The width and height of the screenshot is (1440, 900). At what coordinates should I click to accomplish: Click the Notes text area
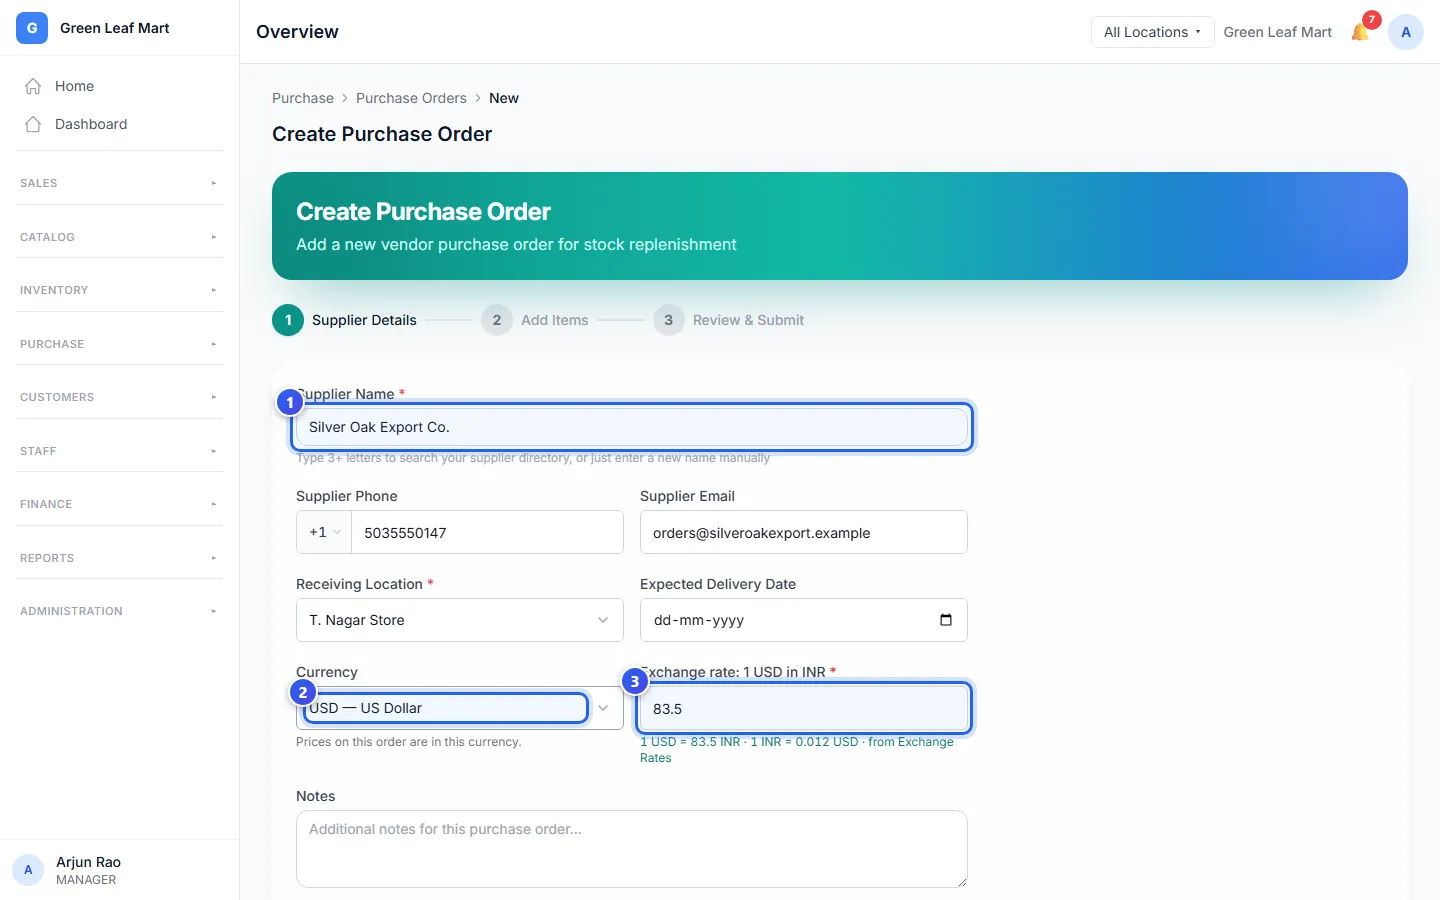(632, 849)
